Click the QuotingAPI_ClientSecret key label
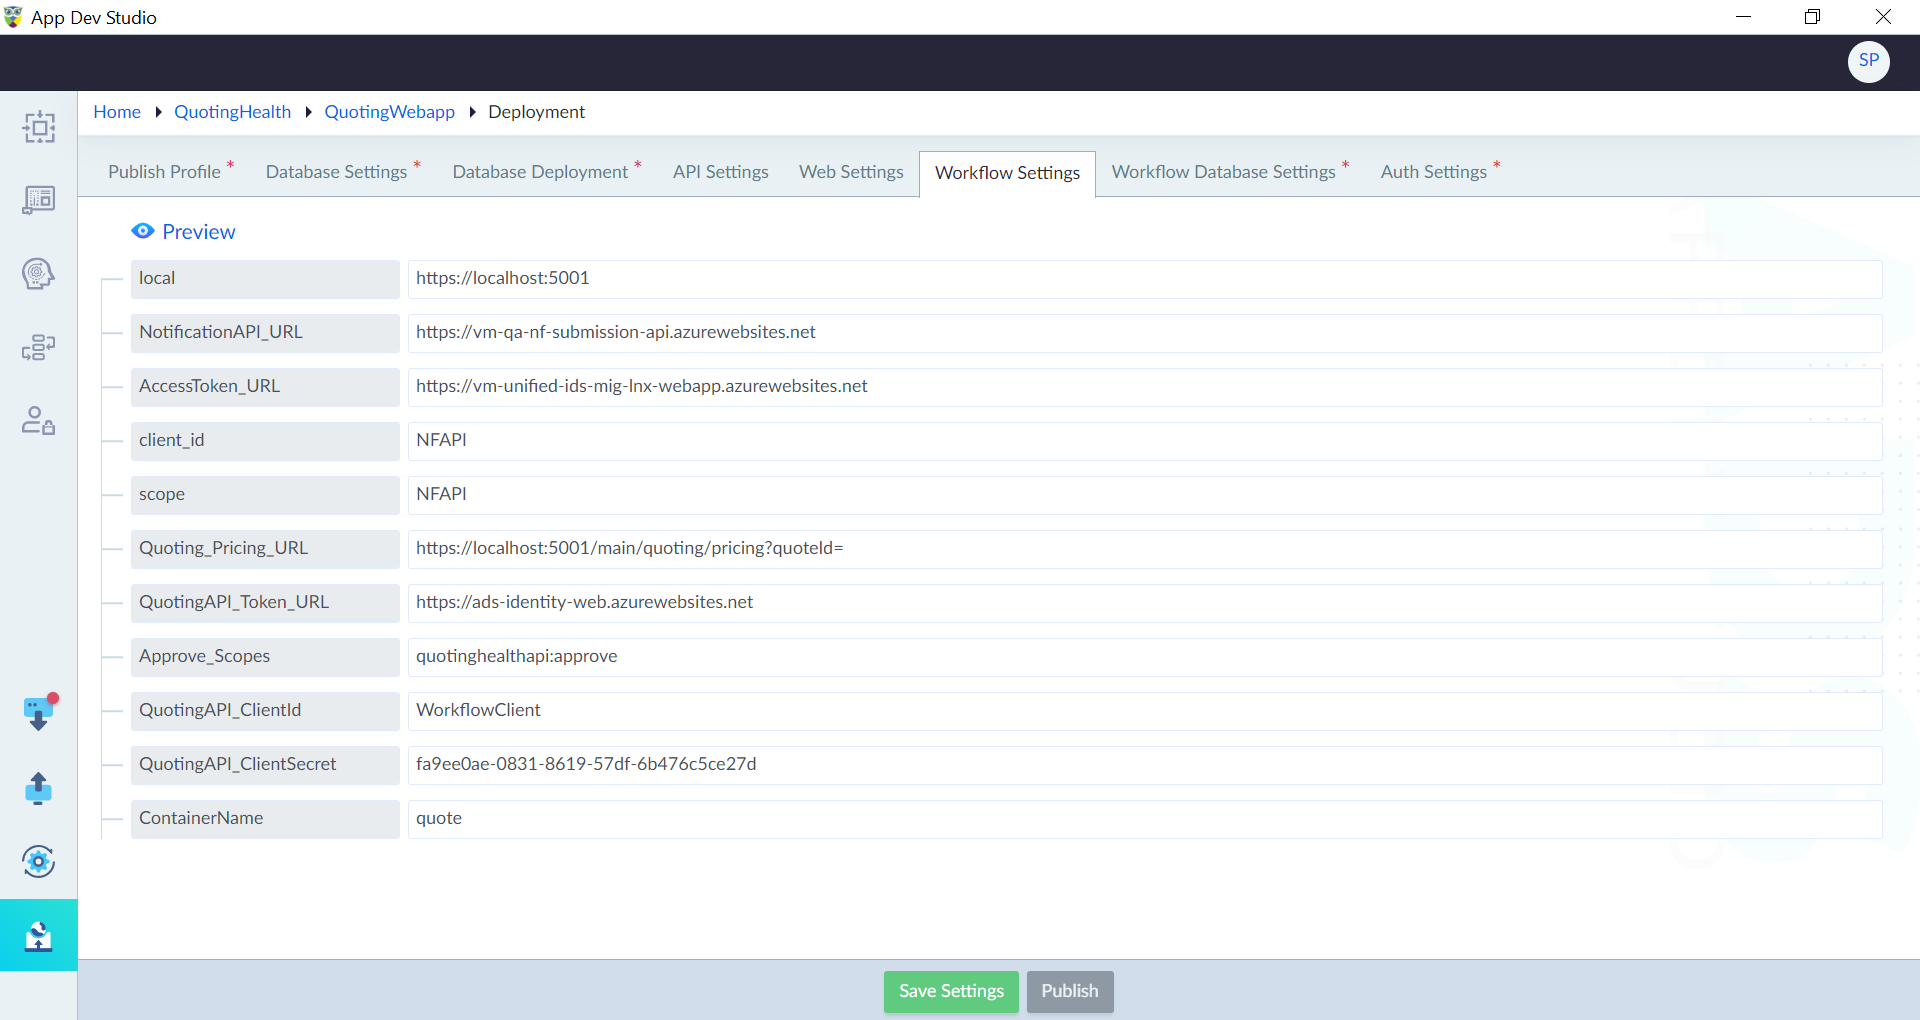Image resolution: width=1920 pixels, height=1020 pixels. [265, 765]
